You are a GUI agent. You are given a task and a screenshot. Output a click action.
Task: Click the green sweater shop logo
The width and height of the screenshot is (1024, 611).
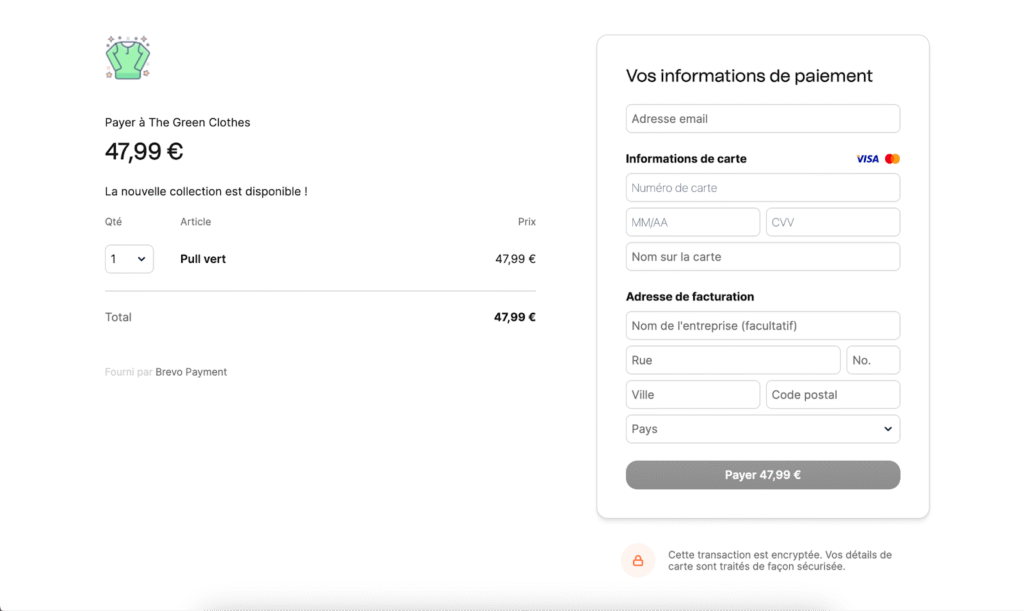point(127,58)
